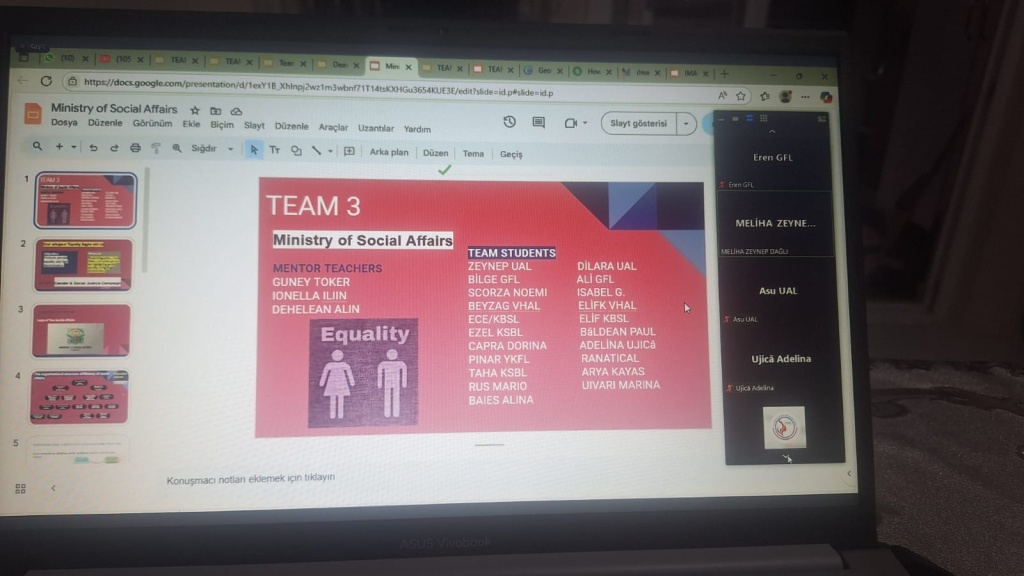1024x576 pixels.
Task: Select the paint format tool
Action: click(155, 148)
